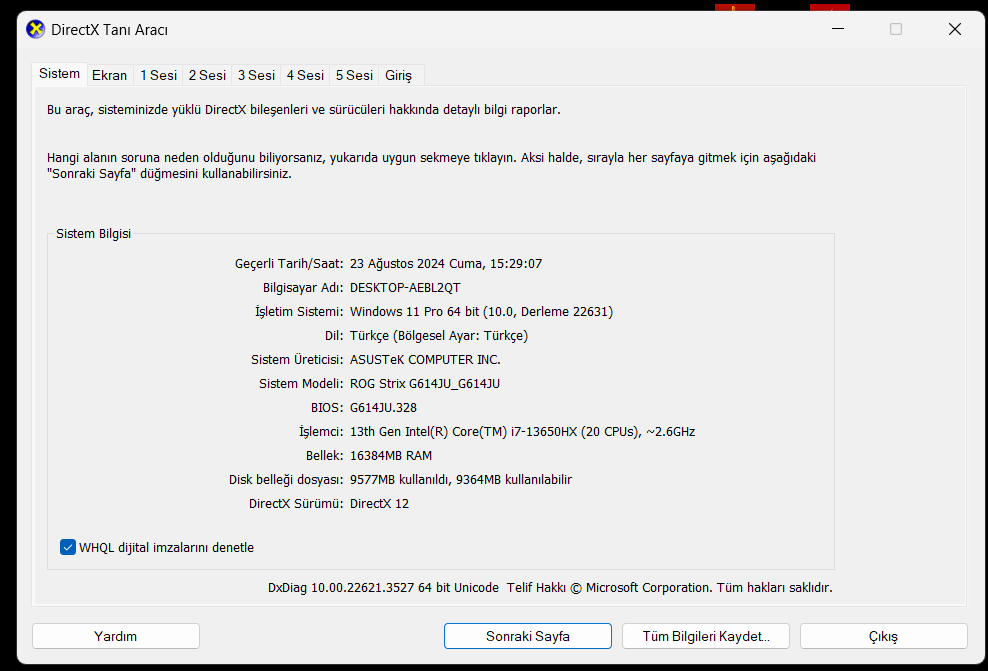Open the 2 Sesi tab
The height and width of the screenshot is (671, 988).
tap(207, 76)
